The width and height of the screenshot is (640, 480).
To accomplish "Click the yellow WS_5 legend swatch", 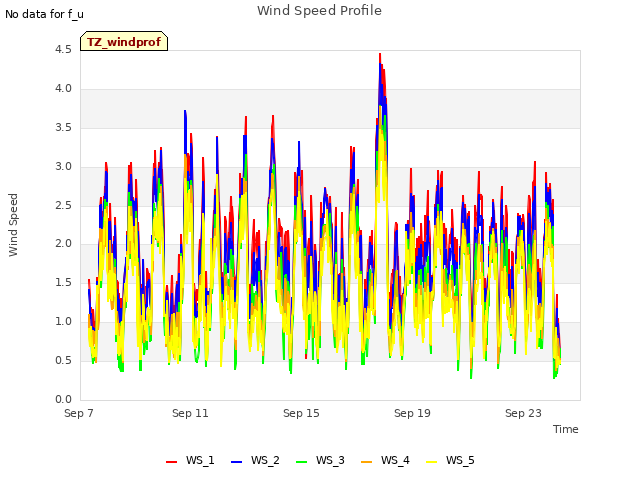I will 431,462.
